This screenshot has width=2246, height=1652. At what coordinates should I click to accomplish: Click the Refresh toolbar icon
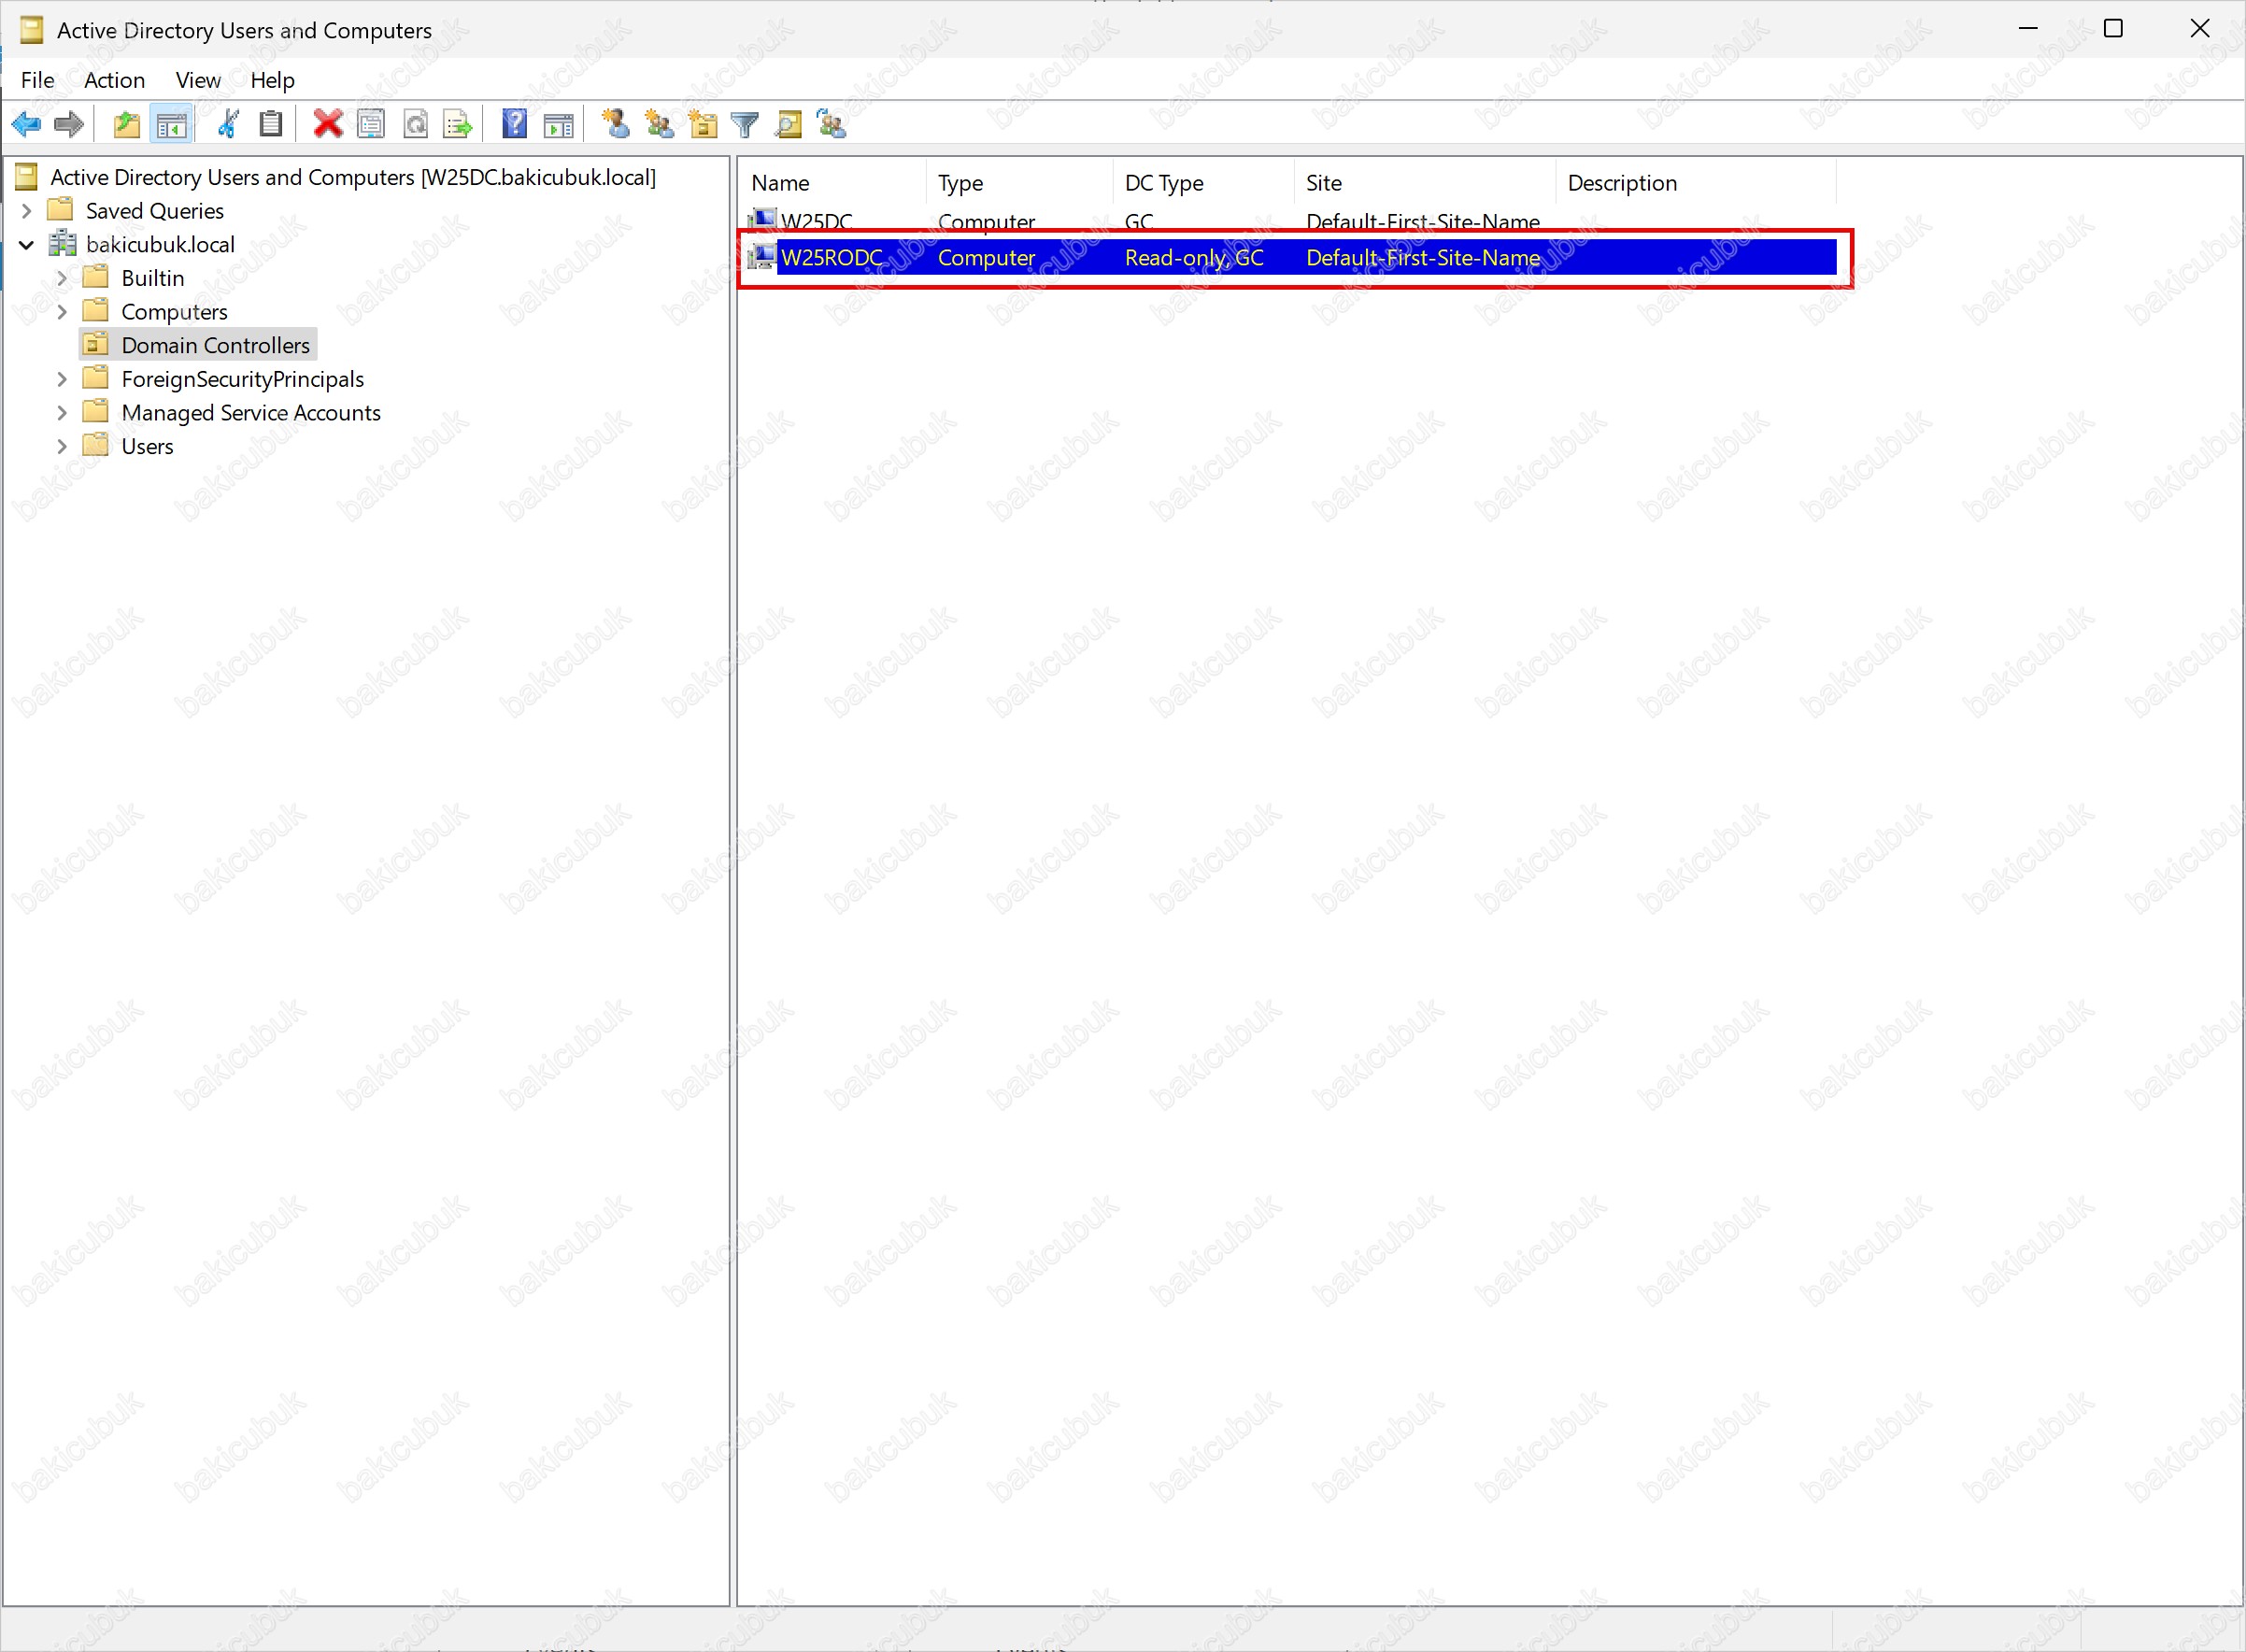point(415,124)
